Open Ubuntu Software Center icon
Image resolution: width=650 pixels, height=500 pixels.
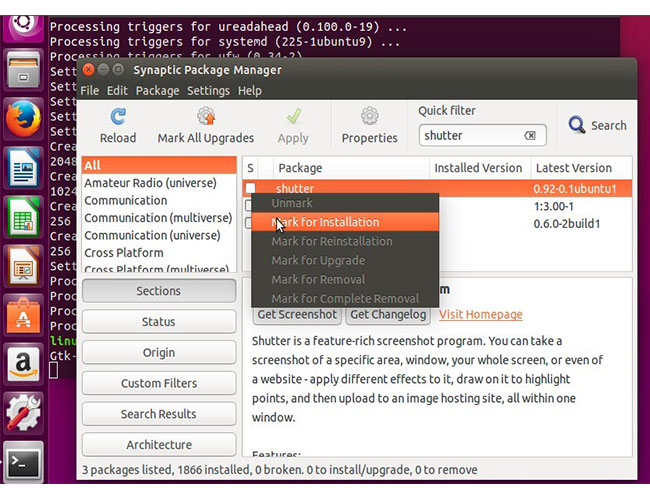(23, 315)
